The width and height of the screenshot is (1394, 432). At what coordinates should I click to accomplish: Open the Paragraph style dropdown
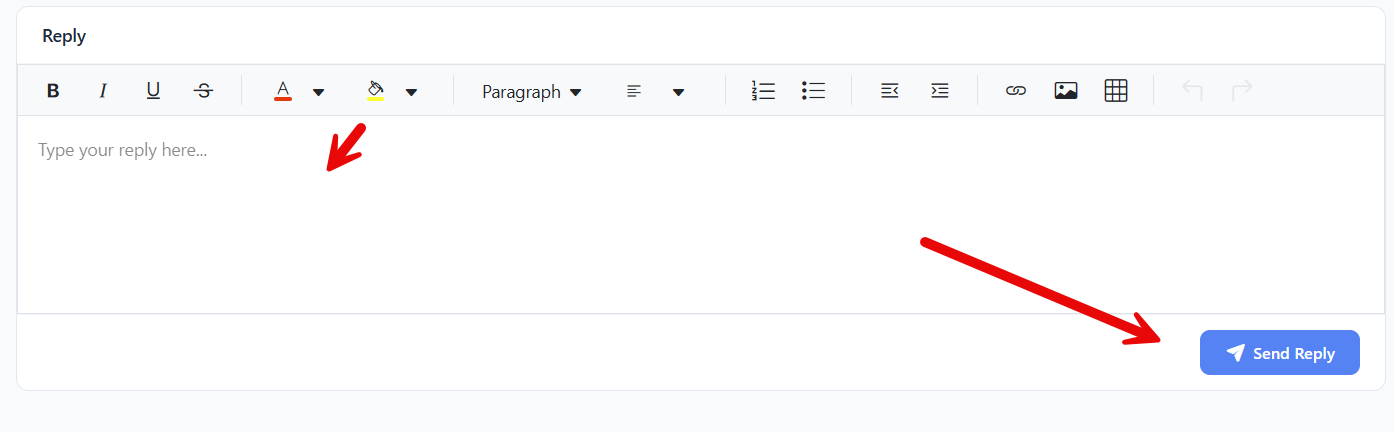(531, 92)
